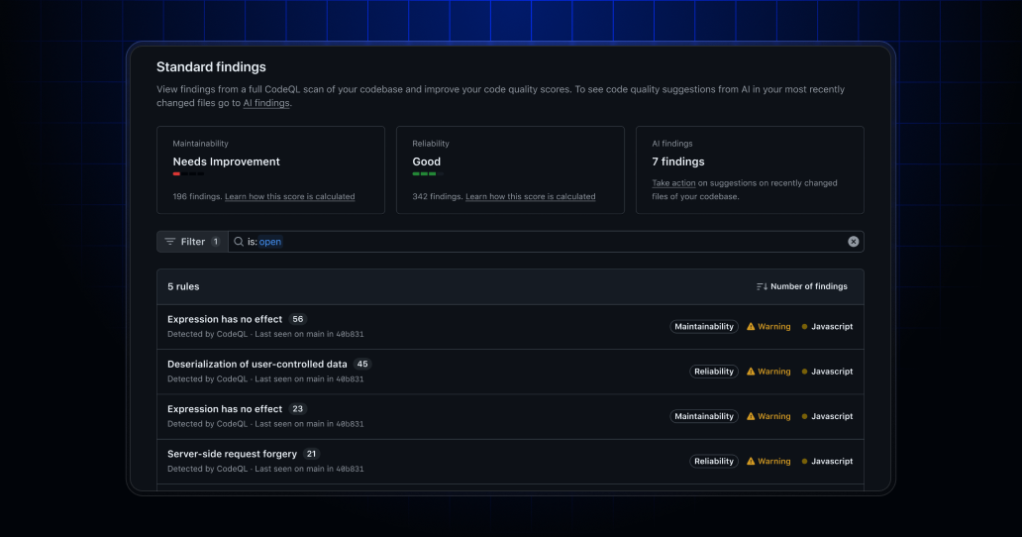Viewport: 1022px width, 537px height.
Task: Open Deserialization of user-controlled data rule
Action: (257, 364)
